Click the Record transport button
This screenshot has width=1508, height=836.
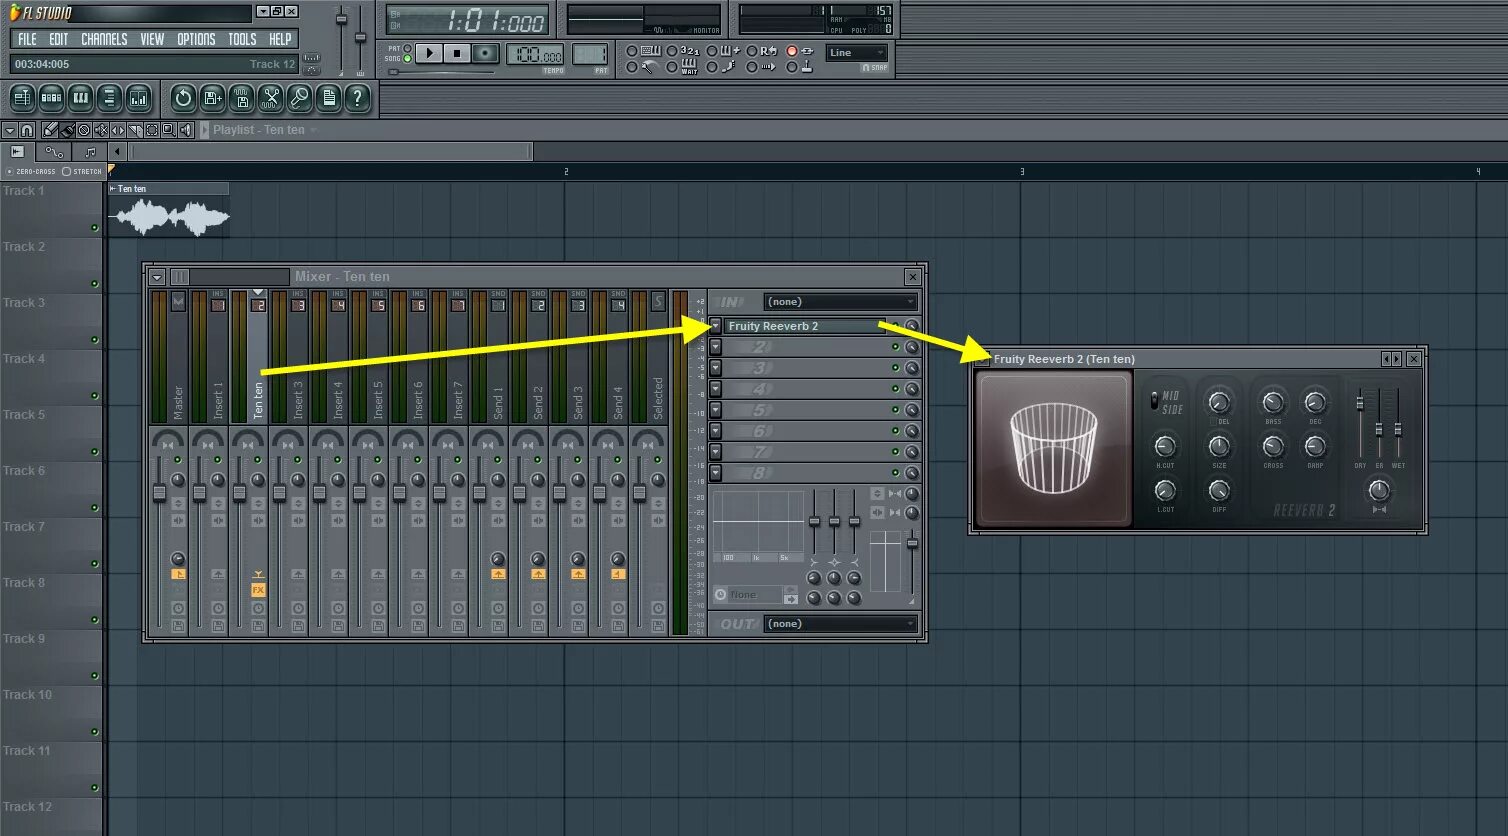click(485, 53)
